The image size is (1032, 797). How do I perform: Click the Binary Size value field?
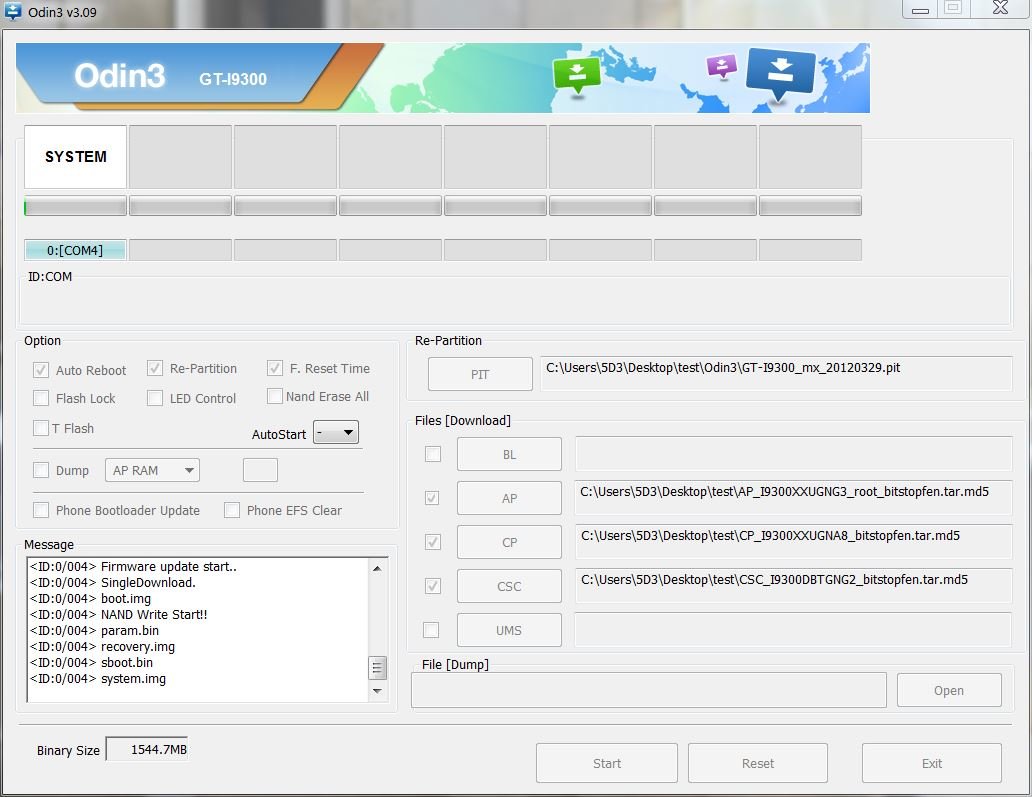147,749
